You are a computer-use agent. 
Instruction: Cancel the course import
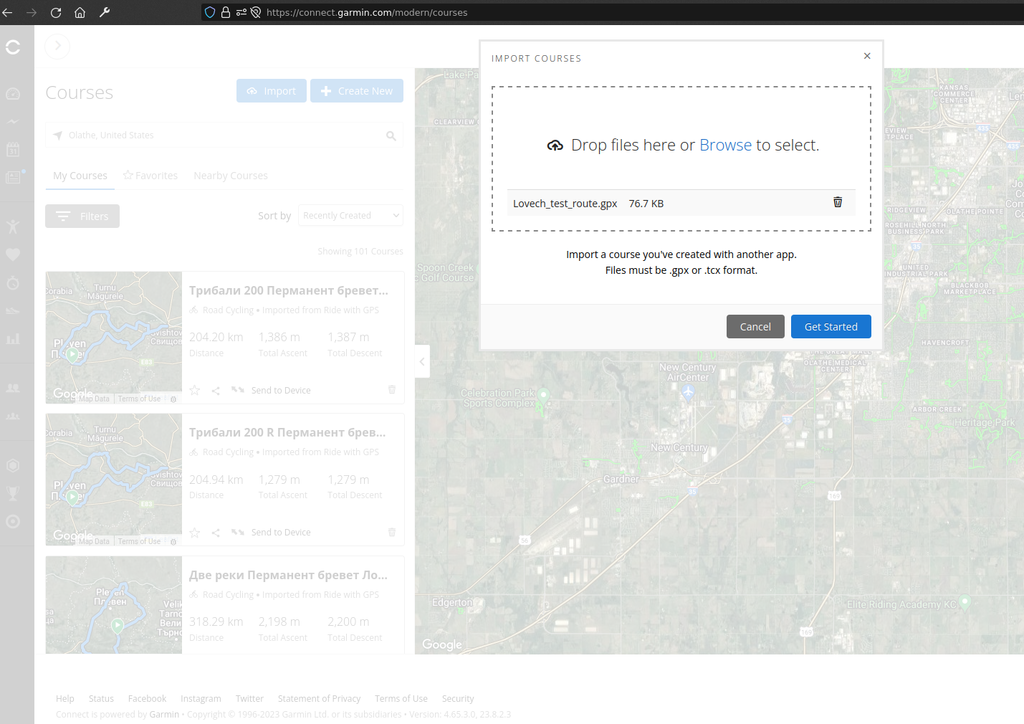755,327
